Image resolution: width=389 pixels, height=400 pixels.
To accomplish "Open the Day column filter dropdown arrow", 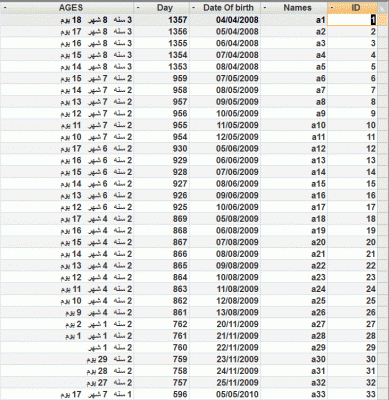I will click(138, 7).
